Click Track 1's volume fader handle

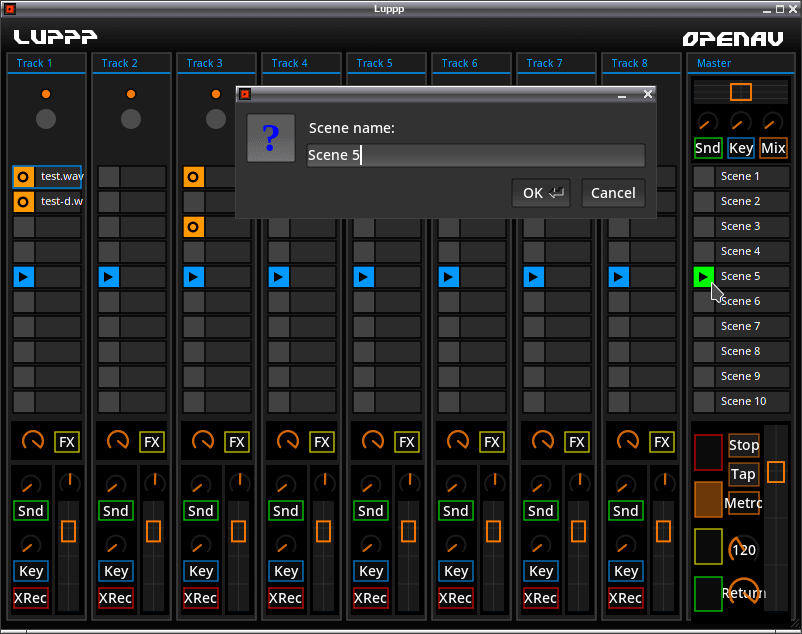click(69, 531)
